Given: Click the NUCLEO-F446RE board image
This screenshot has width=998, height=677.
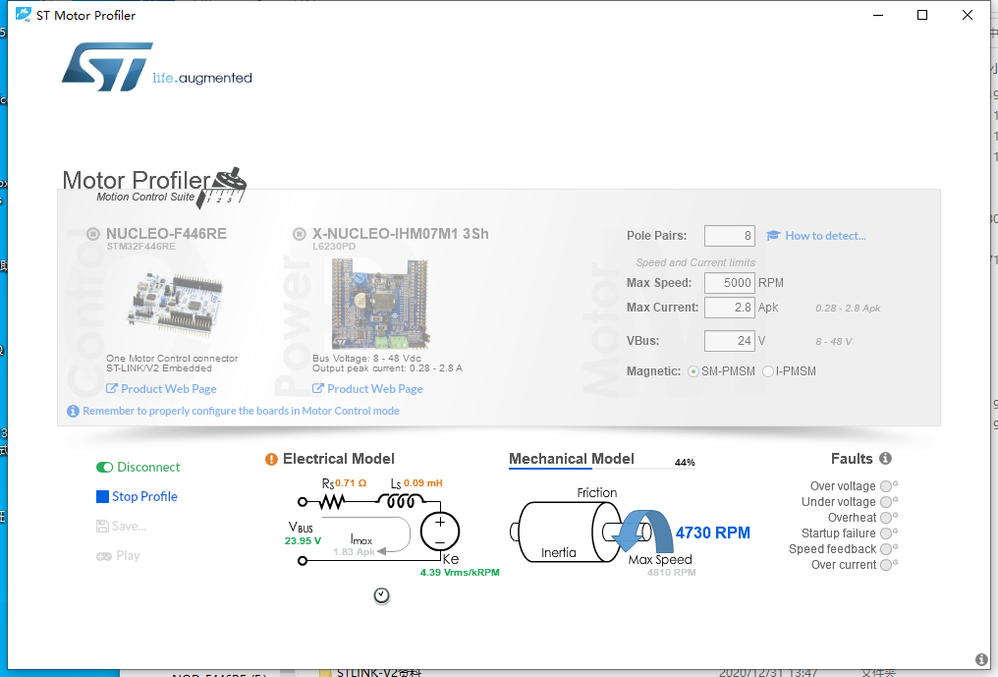Looking at the screenshot, I should coord(174,304).
